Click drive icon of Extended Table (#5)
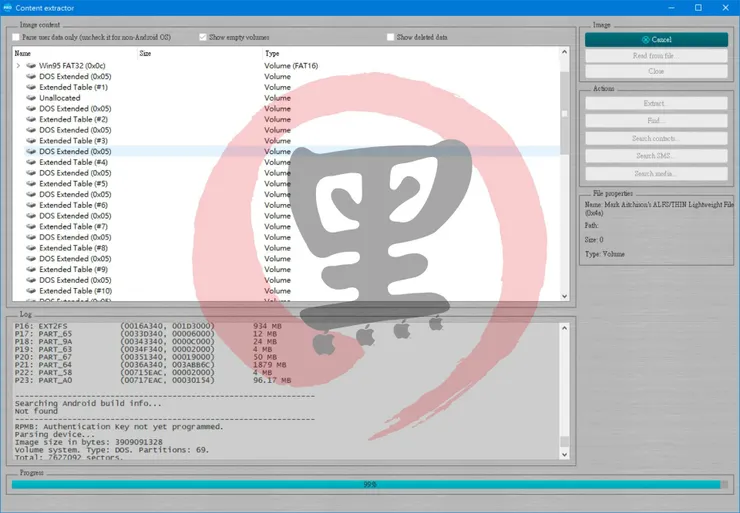 [31, 184]
